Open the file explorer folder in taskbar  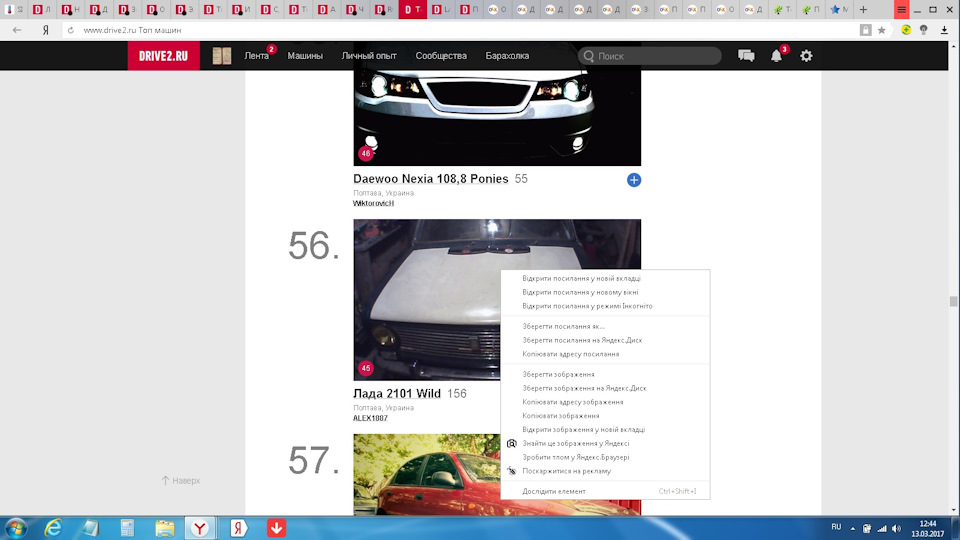point(164,528)
